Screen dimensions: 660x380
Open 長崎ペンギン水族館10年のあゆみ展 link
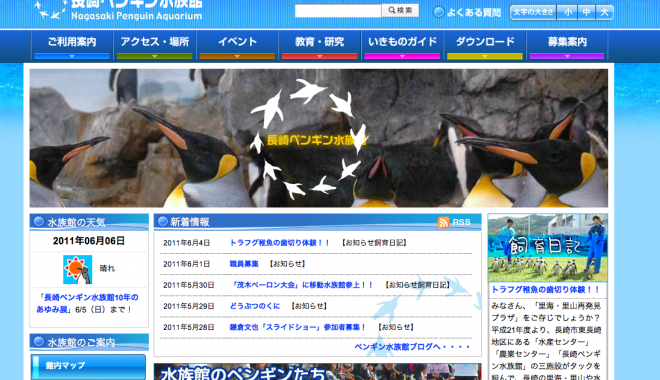point(87,303)
